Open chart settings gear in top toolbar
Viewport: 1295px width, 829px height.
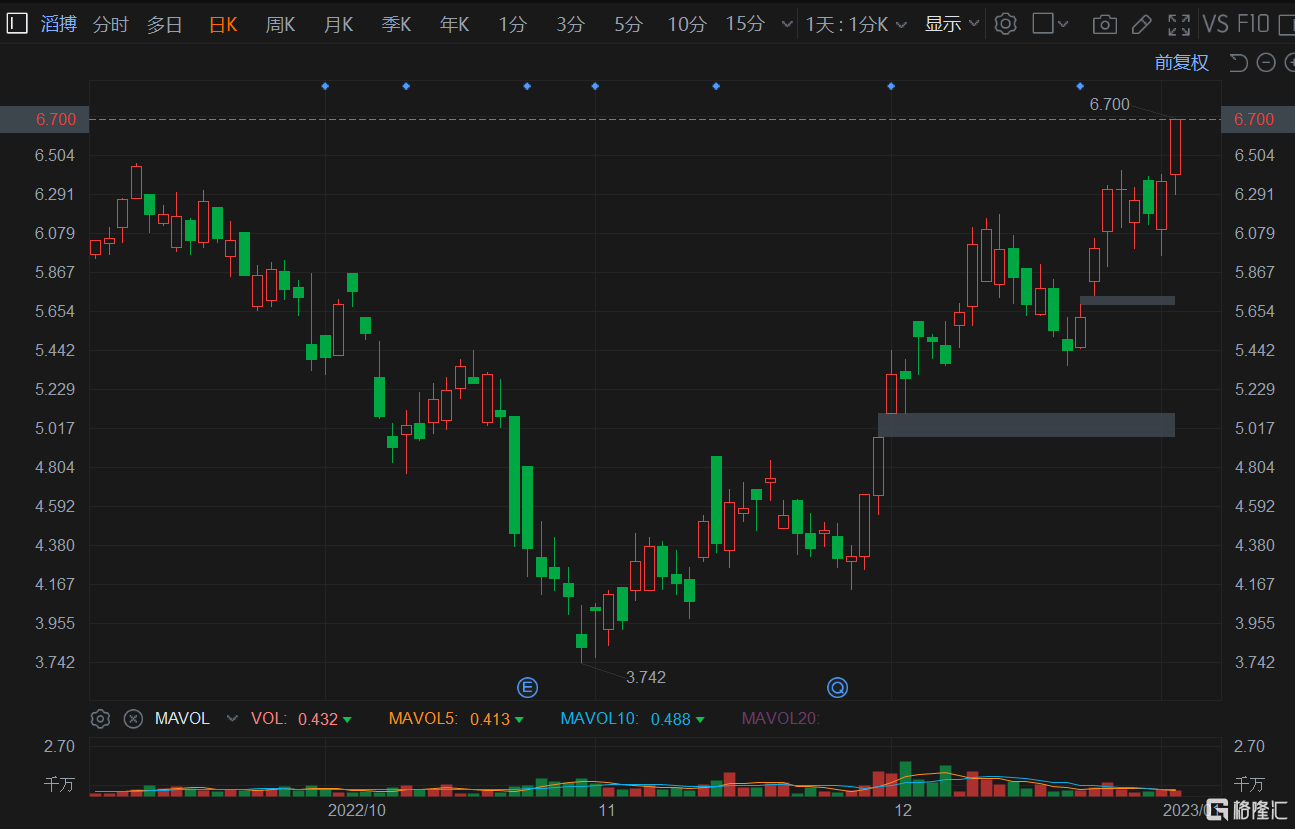[1006, 24]
